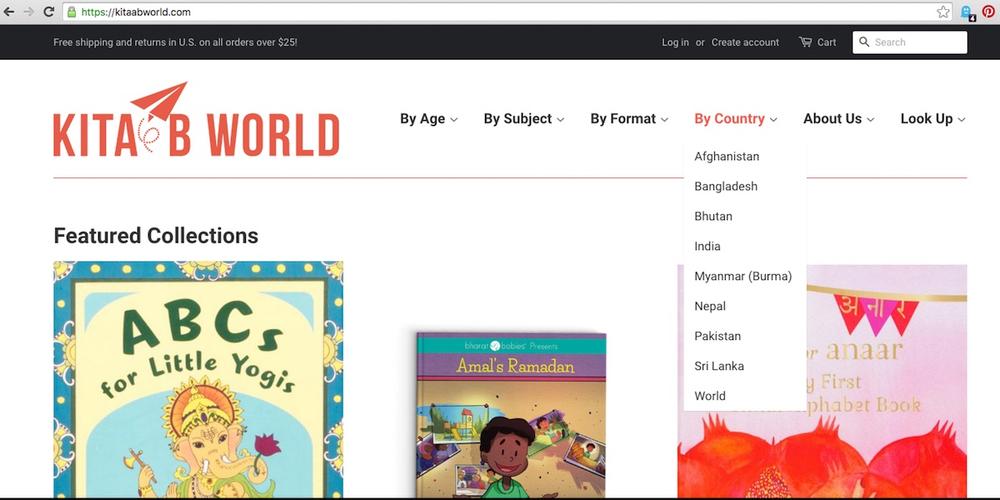The image size is (1000, 500).
Task: Select Sri Lanka from the menu
Action: [719, 366]
